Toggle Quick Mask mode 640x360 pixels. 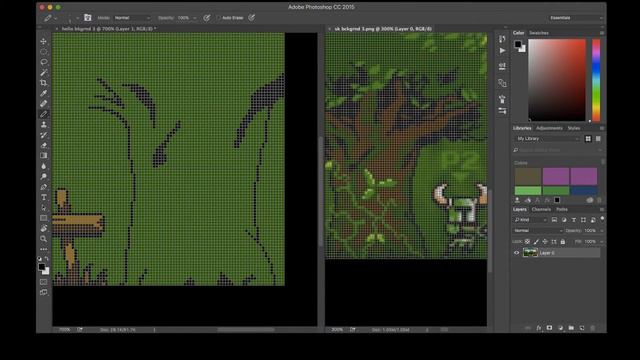[x=44, y=282]
